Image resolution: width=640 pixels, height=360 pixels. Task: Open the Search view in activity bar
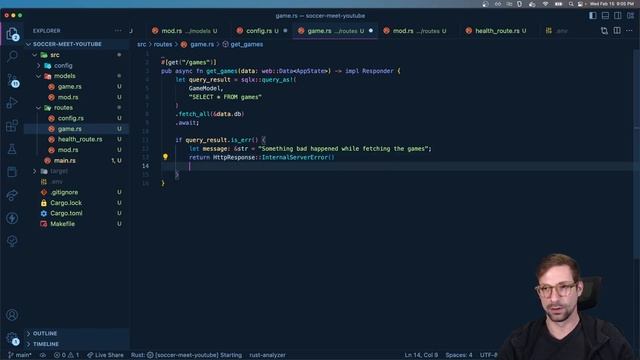12,56
